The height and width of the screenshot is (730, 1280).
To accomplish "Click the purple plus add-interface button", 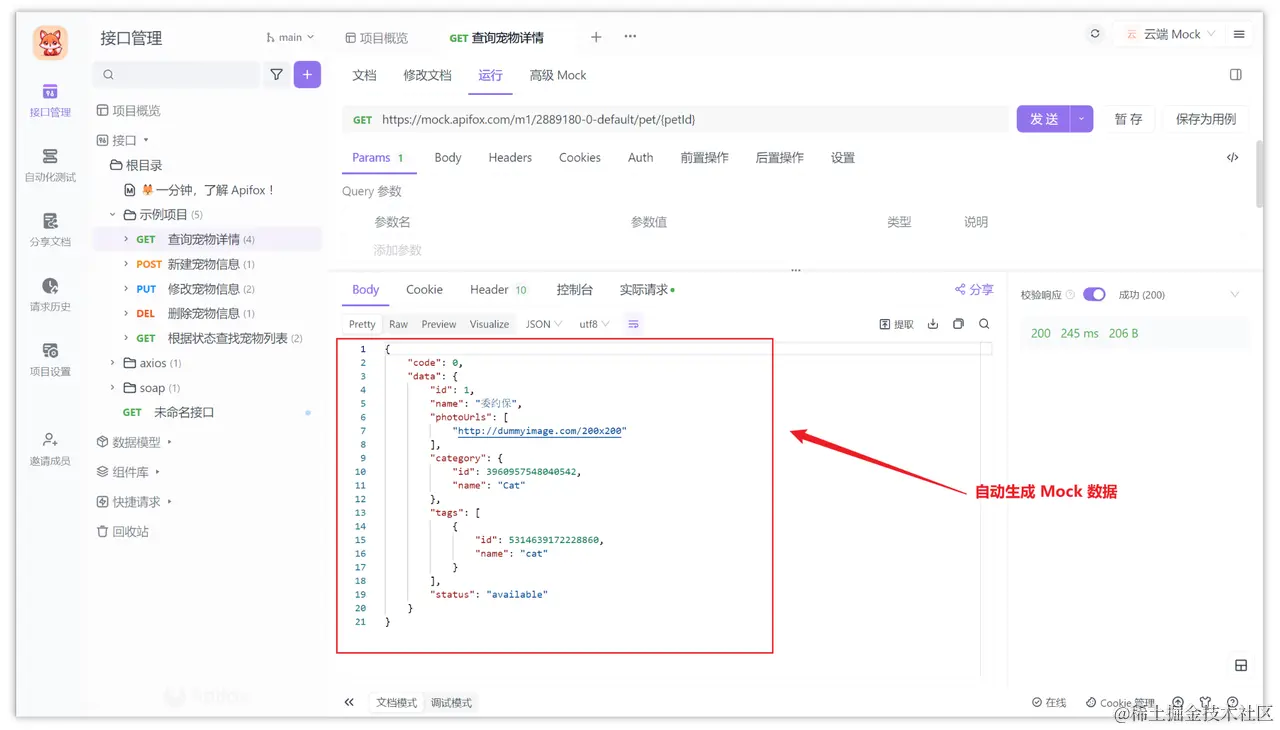I will tap(307, 74).
